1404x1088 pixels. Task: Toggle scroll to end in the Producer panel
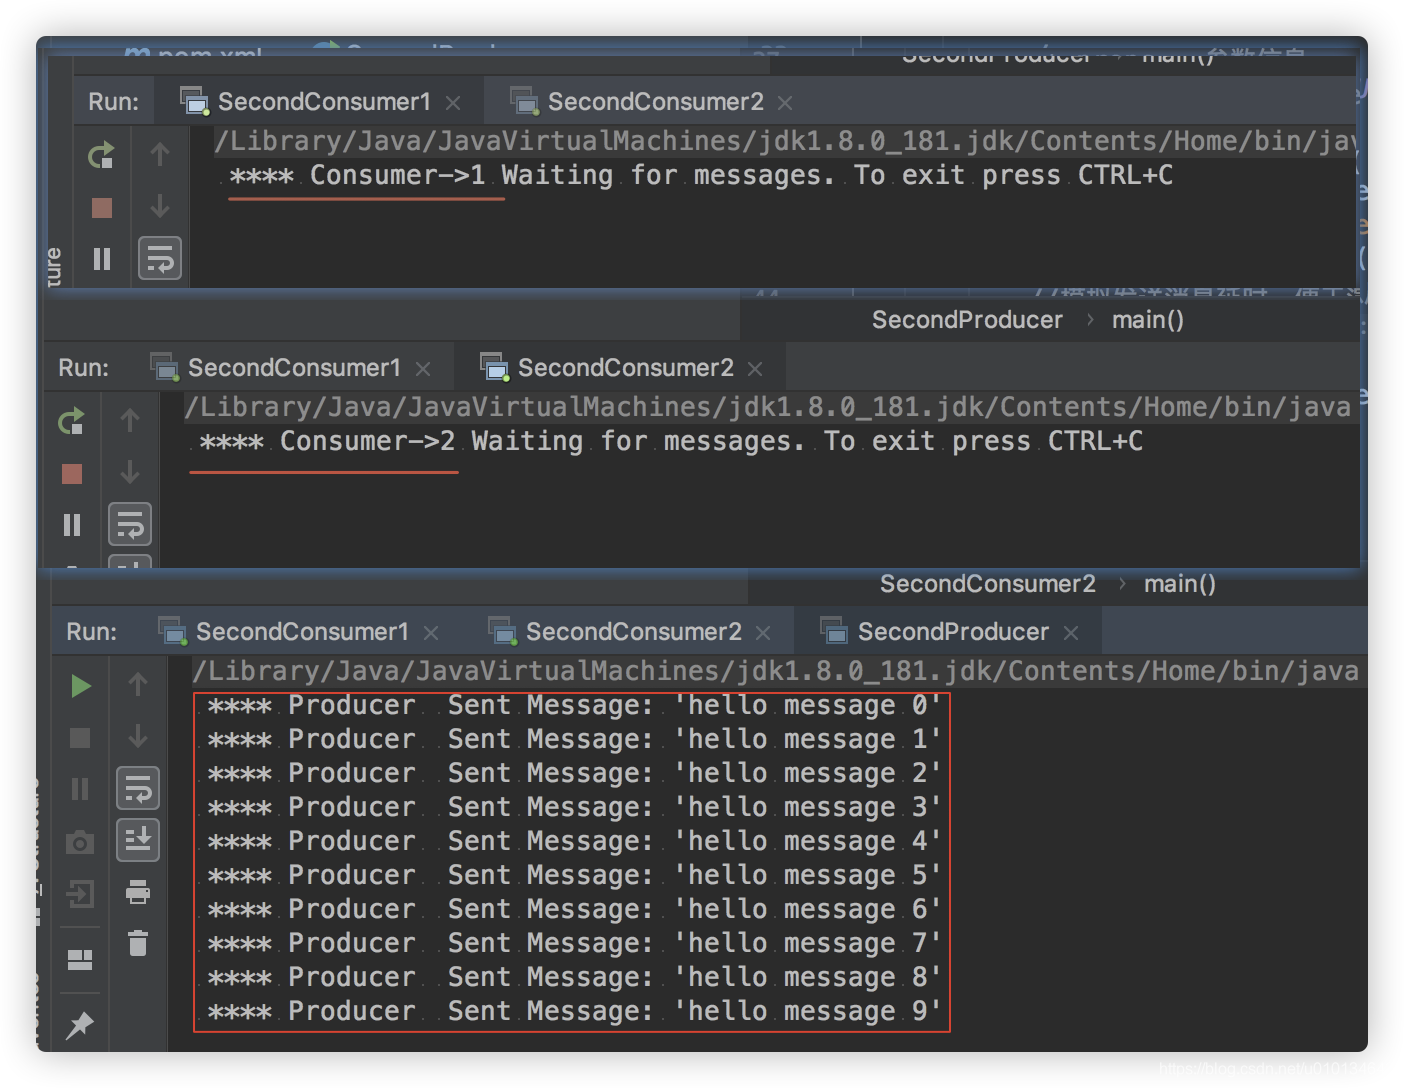(x=138, y=840)
